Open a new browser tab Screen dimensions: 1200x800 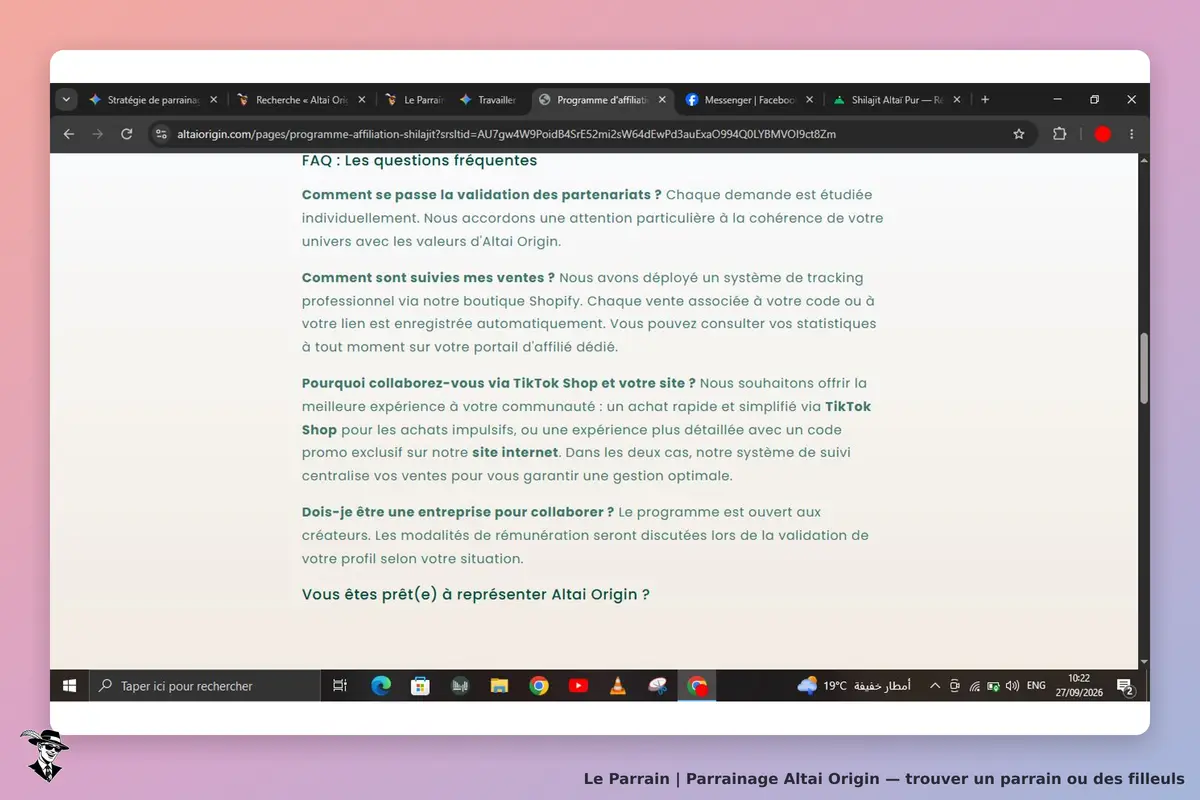[985, 100]
